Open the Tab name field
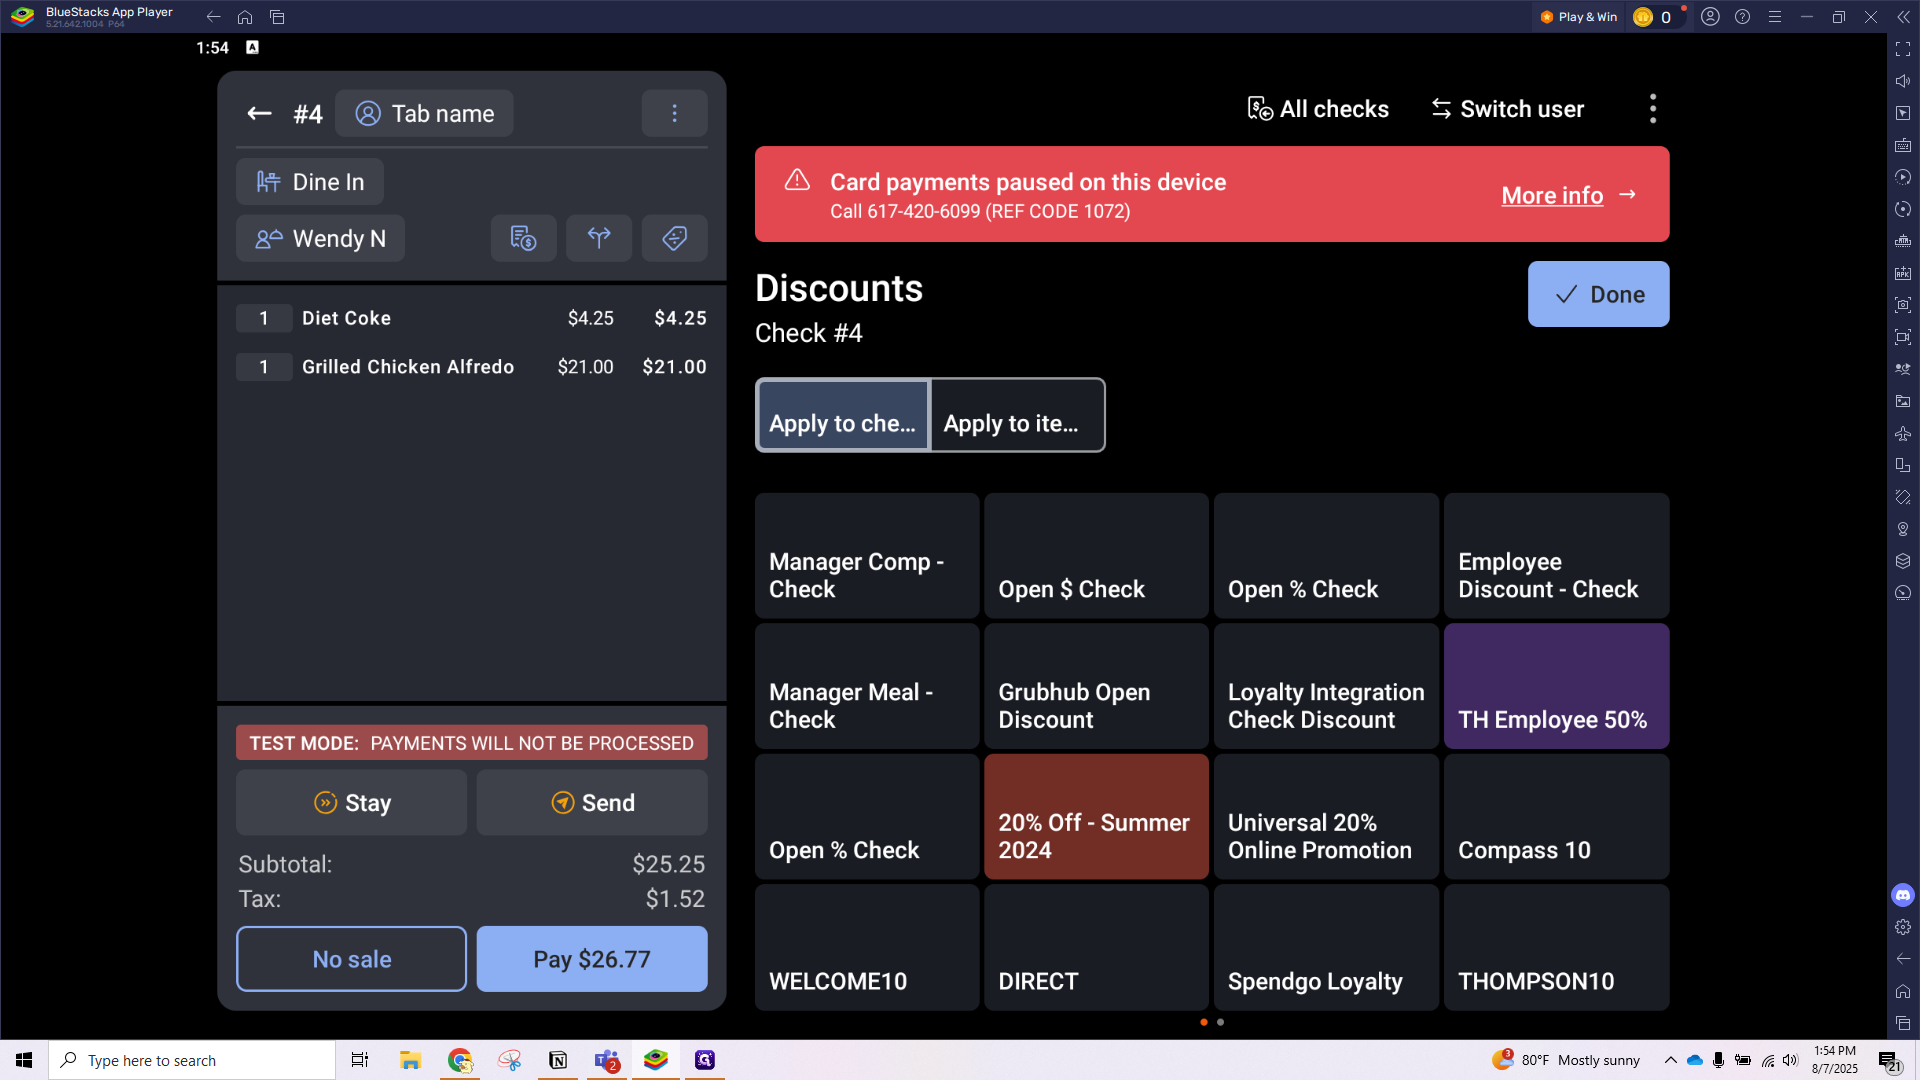The height and width of the screenshot is (1080, 1920). click(x=424, y=114)
